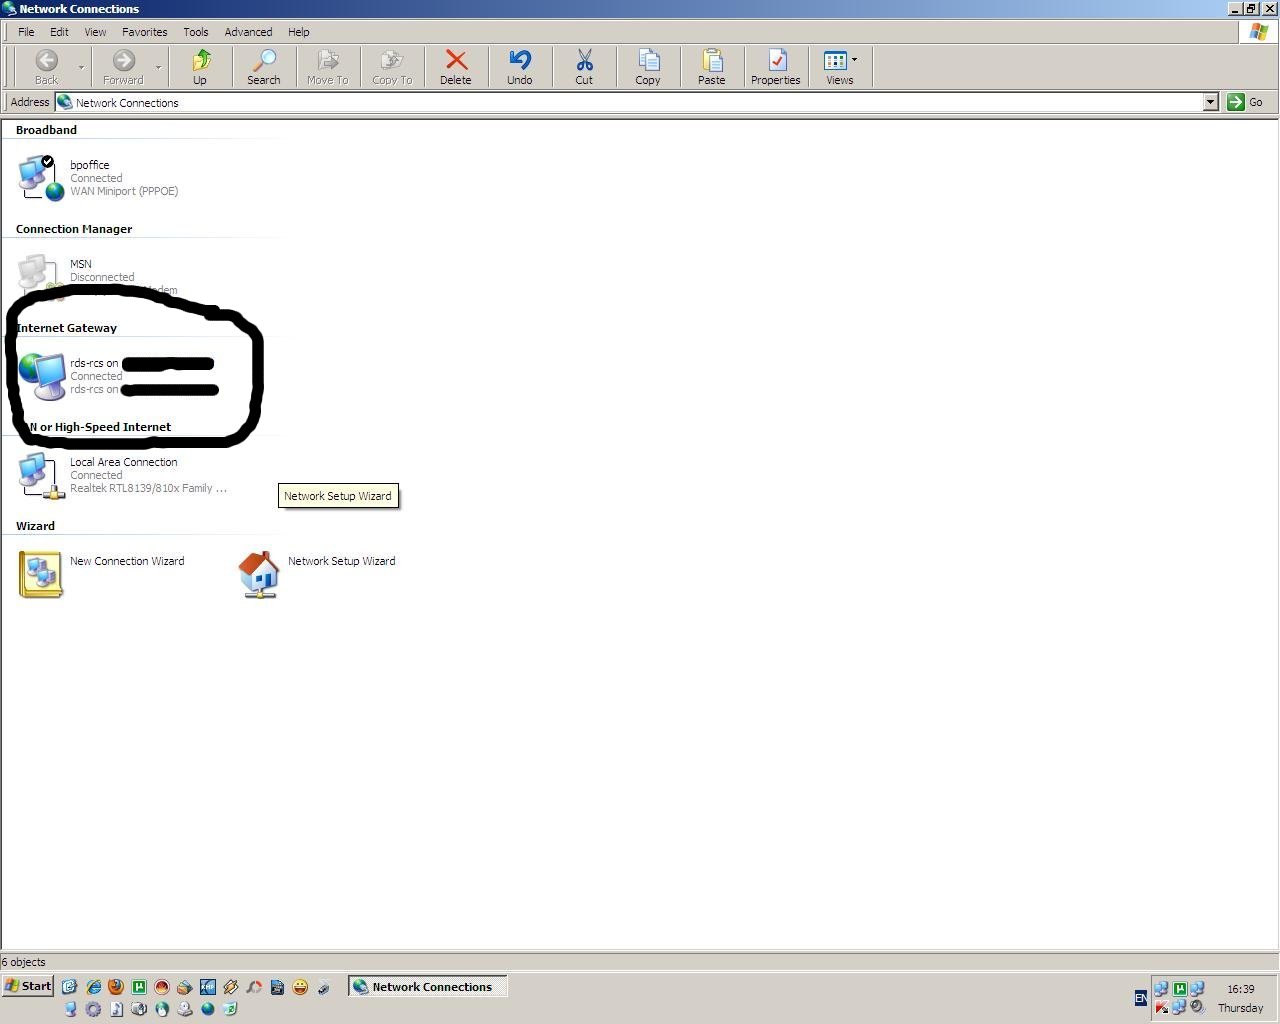The height and width of the screenshot is (1024, 1280).
Task: Click the Network Connections taskbar button
Action: click(x=428, y=987)
